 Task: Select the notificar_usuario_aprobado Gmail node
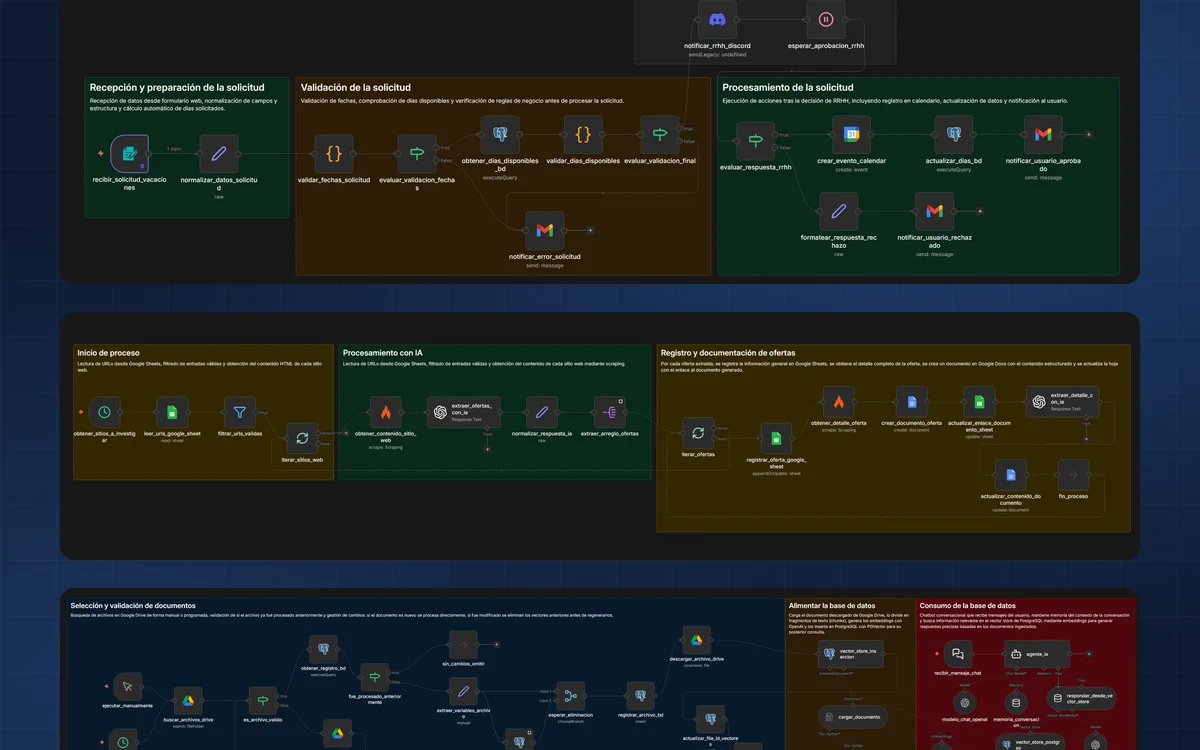pyautogui.click(x=1043, y=134)
